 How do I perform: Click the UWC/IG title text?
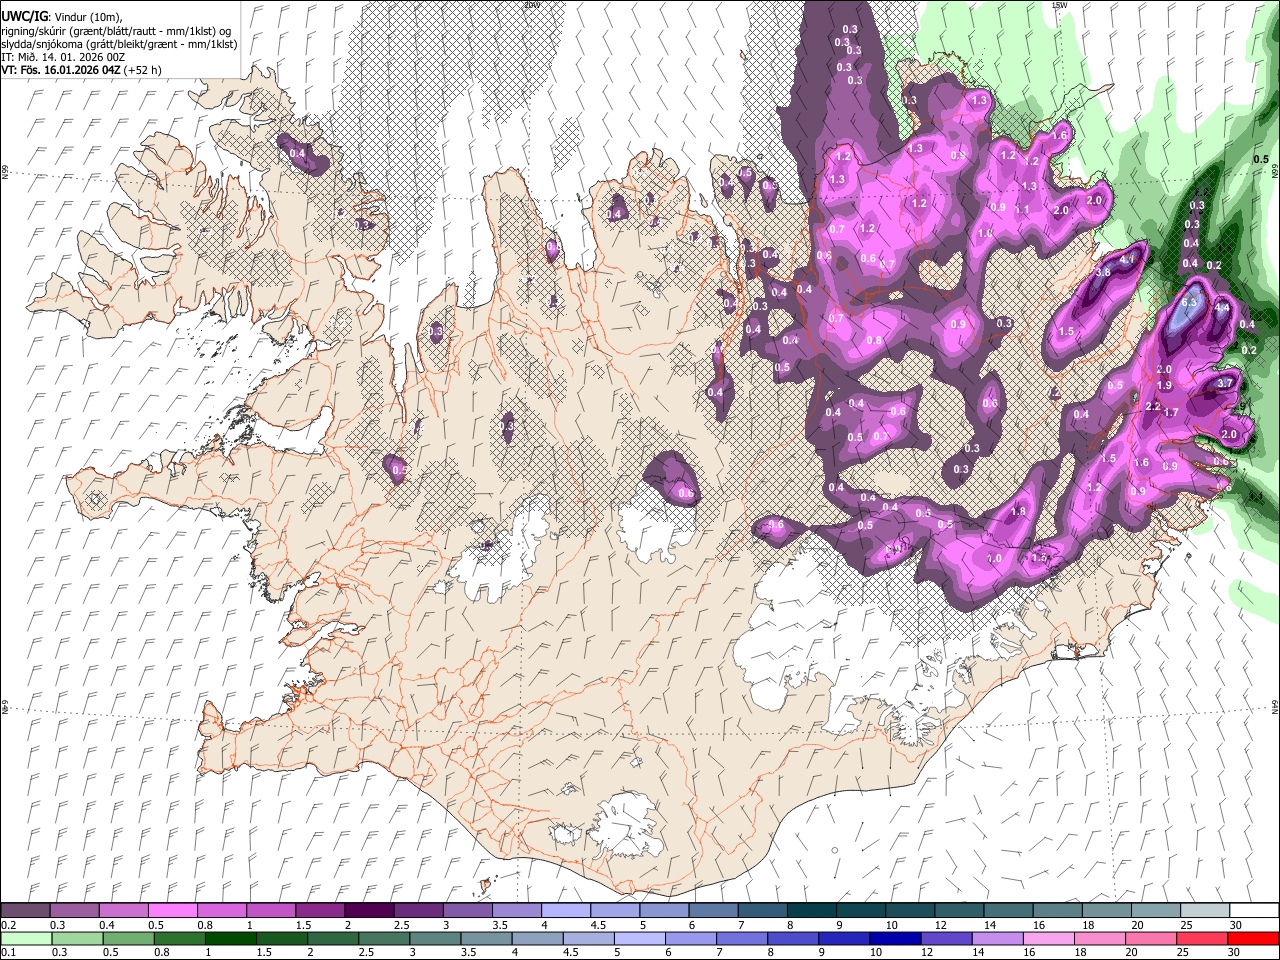click(23, 17)
